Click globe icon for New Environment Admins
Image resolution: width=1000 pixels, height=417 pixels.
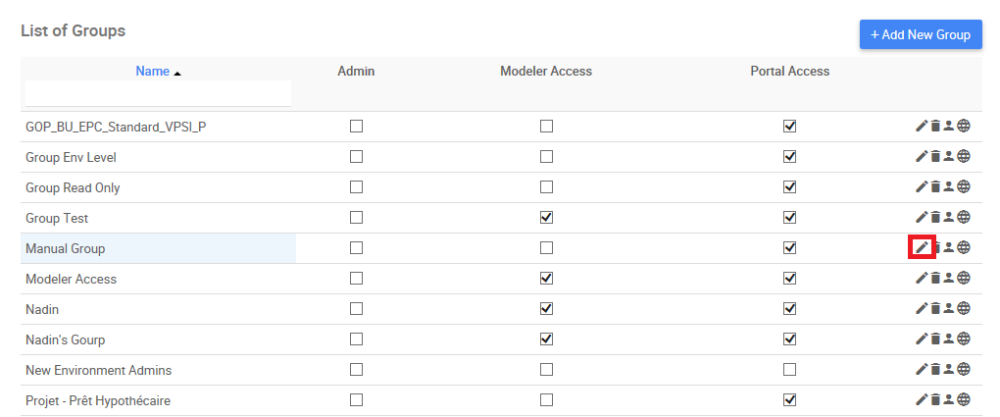click(964, 370)
